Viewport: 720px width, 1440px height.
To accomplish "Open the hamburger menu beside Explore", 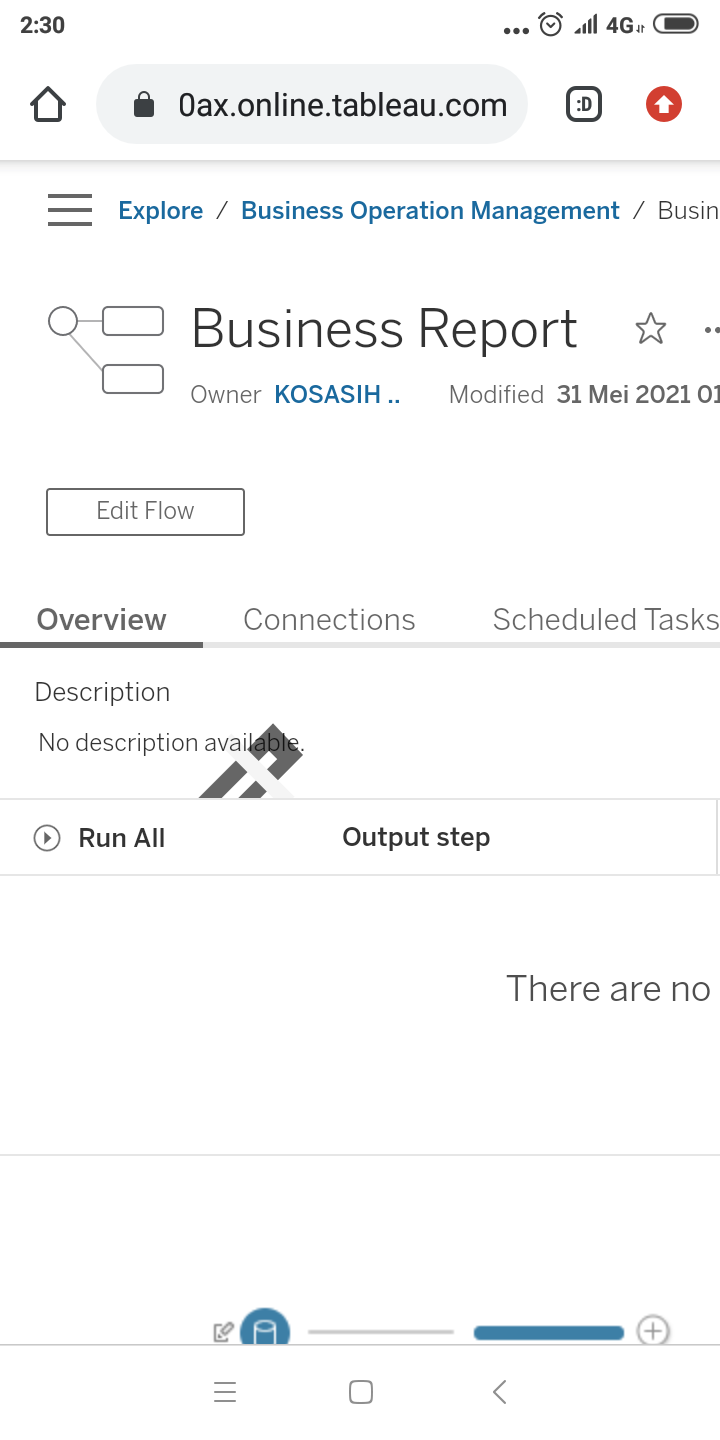I will (x=69, y=210).
